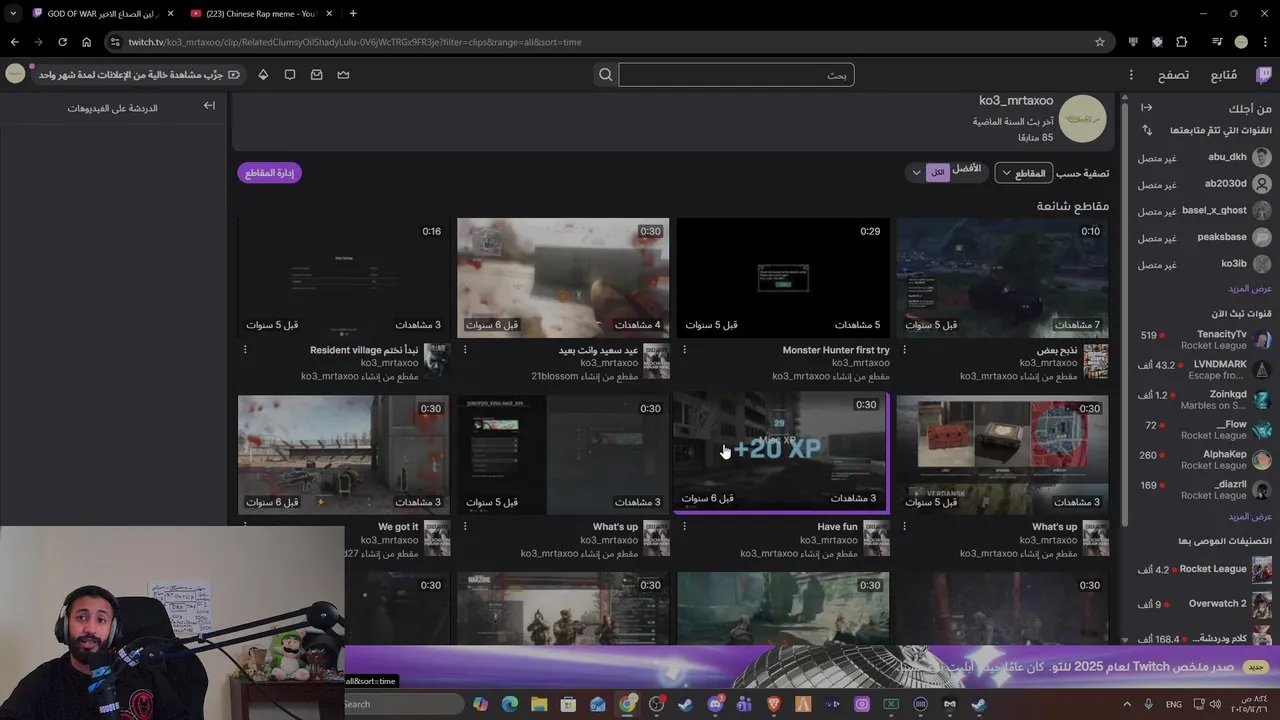Click the search magnifier icon
1280x720 pixels.
point(605,75)
